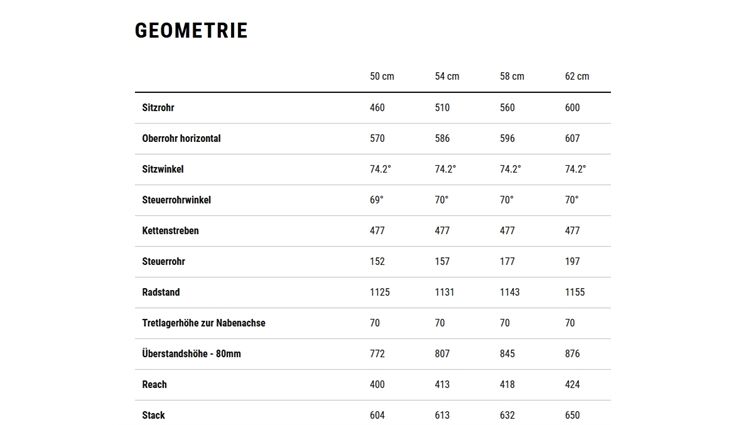The width and height of the screenshot is (730, 425).
Task: Click the Sitzrohr row label
Action: pos(158,108)
